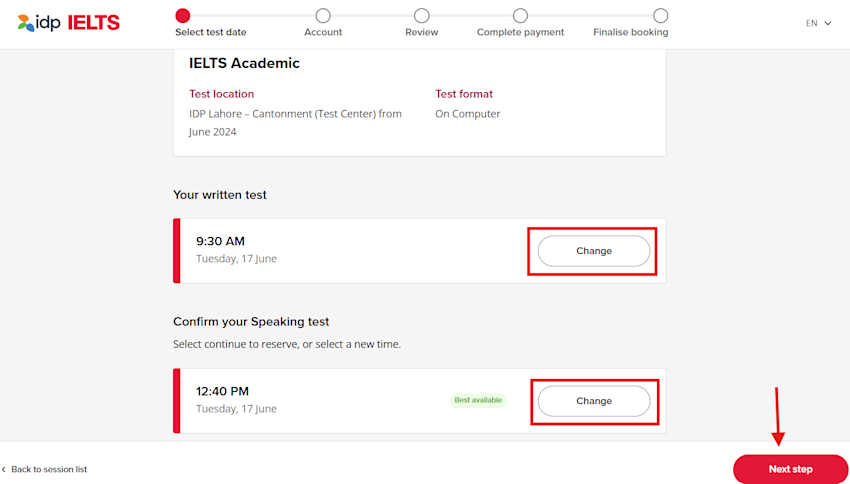Expand language chevron next to EN
Image resolution: width=850 pixels, height=484 pixels.
828,23
